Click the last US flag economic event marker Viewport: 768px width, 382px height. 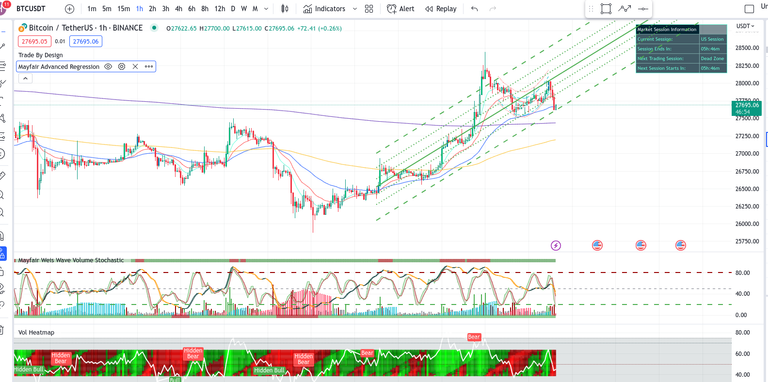[x=681, y=245]
